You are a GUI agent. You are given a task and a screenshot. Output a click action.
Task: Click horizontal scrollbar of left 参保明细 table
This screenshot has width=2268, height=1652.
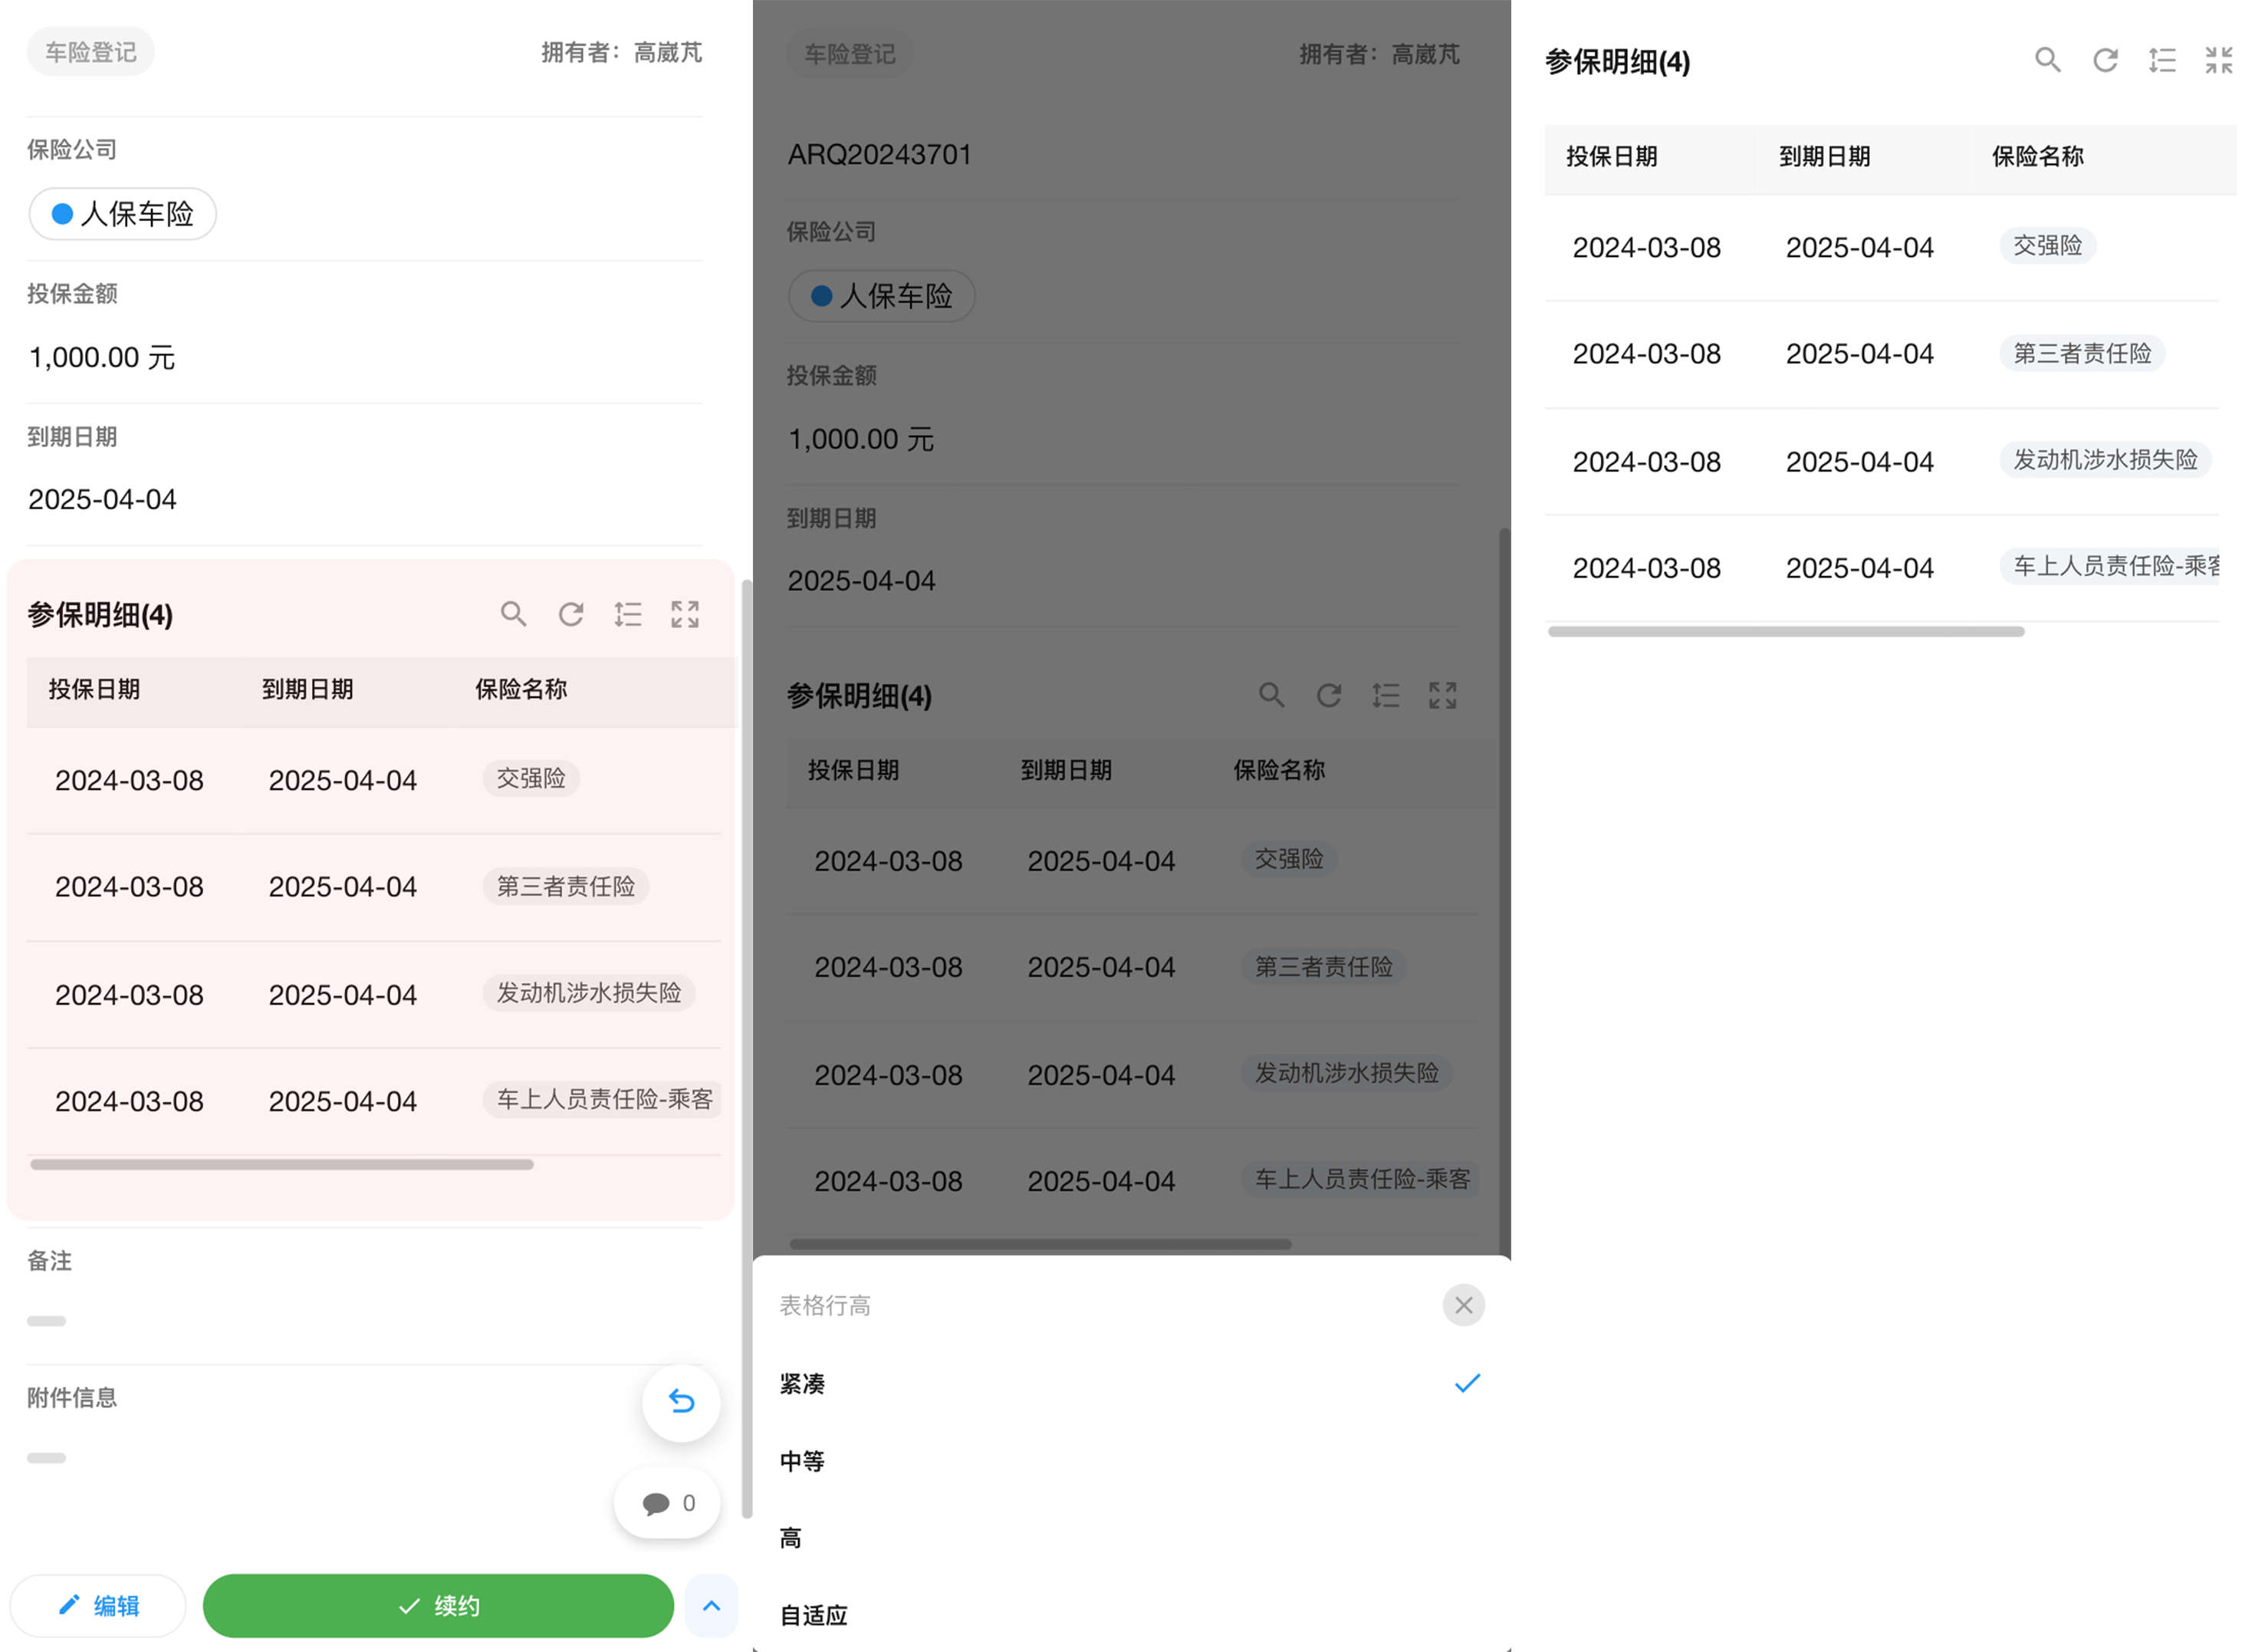tap(282, 1165)
